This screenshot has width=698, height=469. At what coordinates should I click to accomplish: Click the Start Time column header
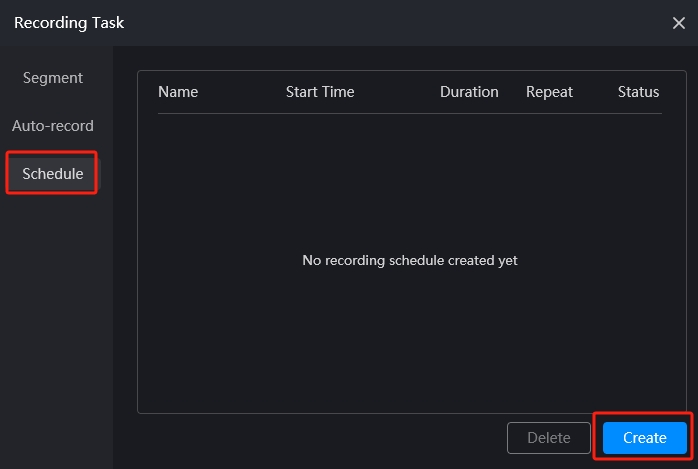coord(320,92)
